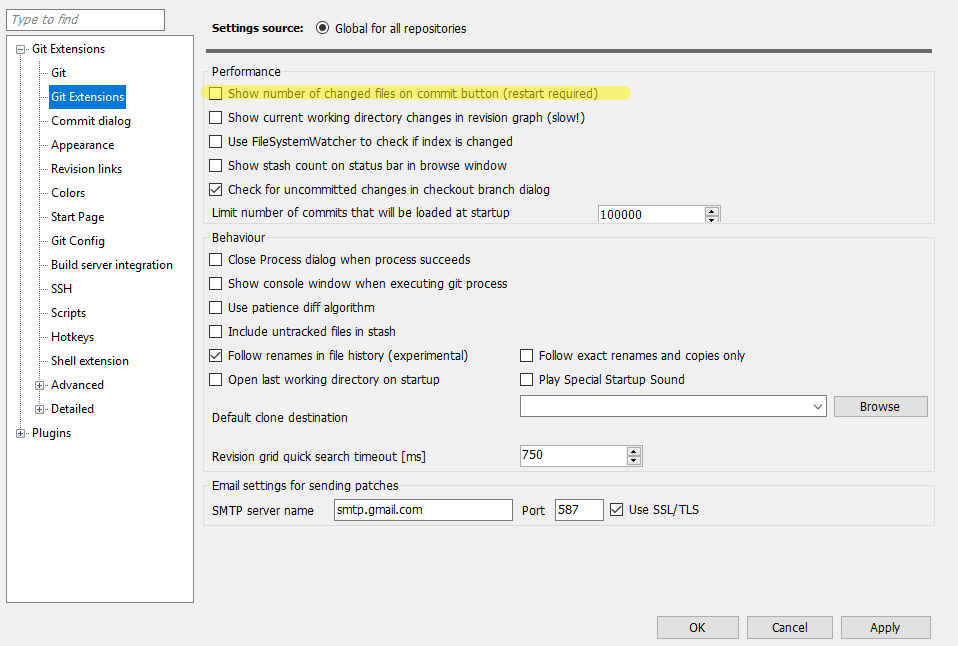Disable "Use SSL/TLS" for email

pyautogui.click(x=616, y=509)
